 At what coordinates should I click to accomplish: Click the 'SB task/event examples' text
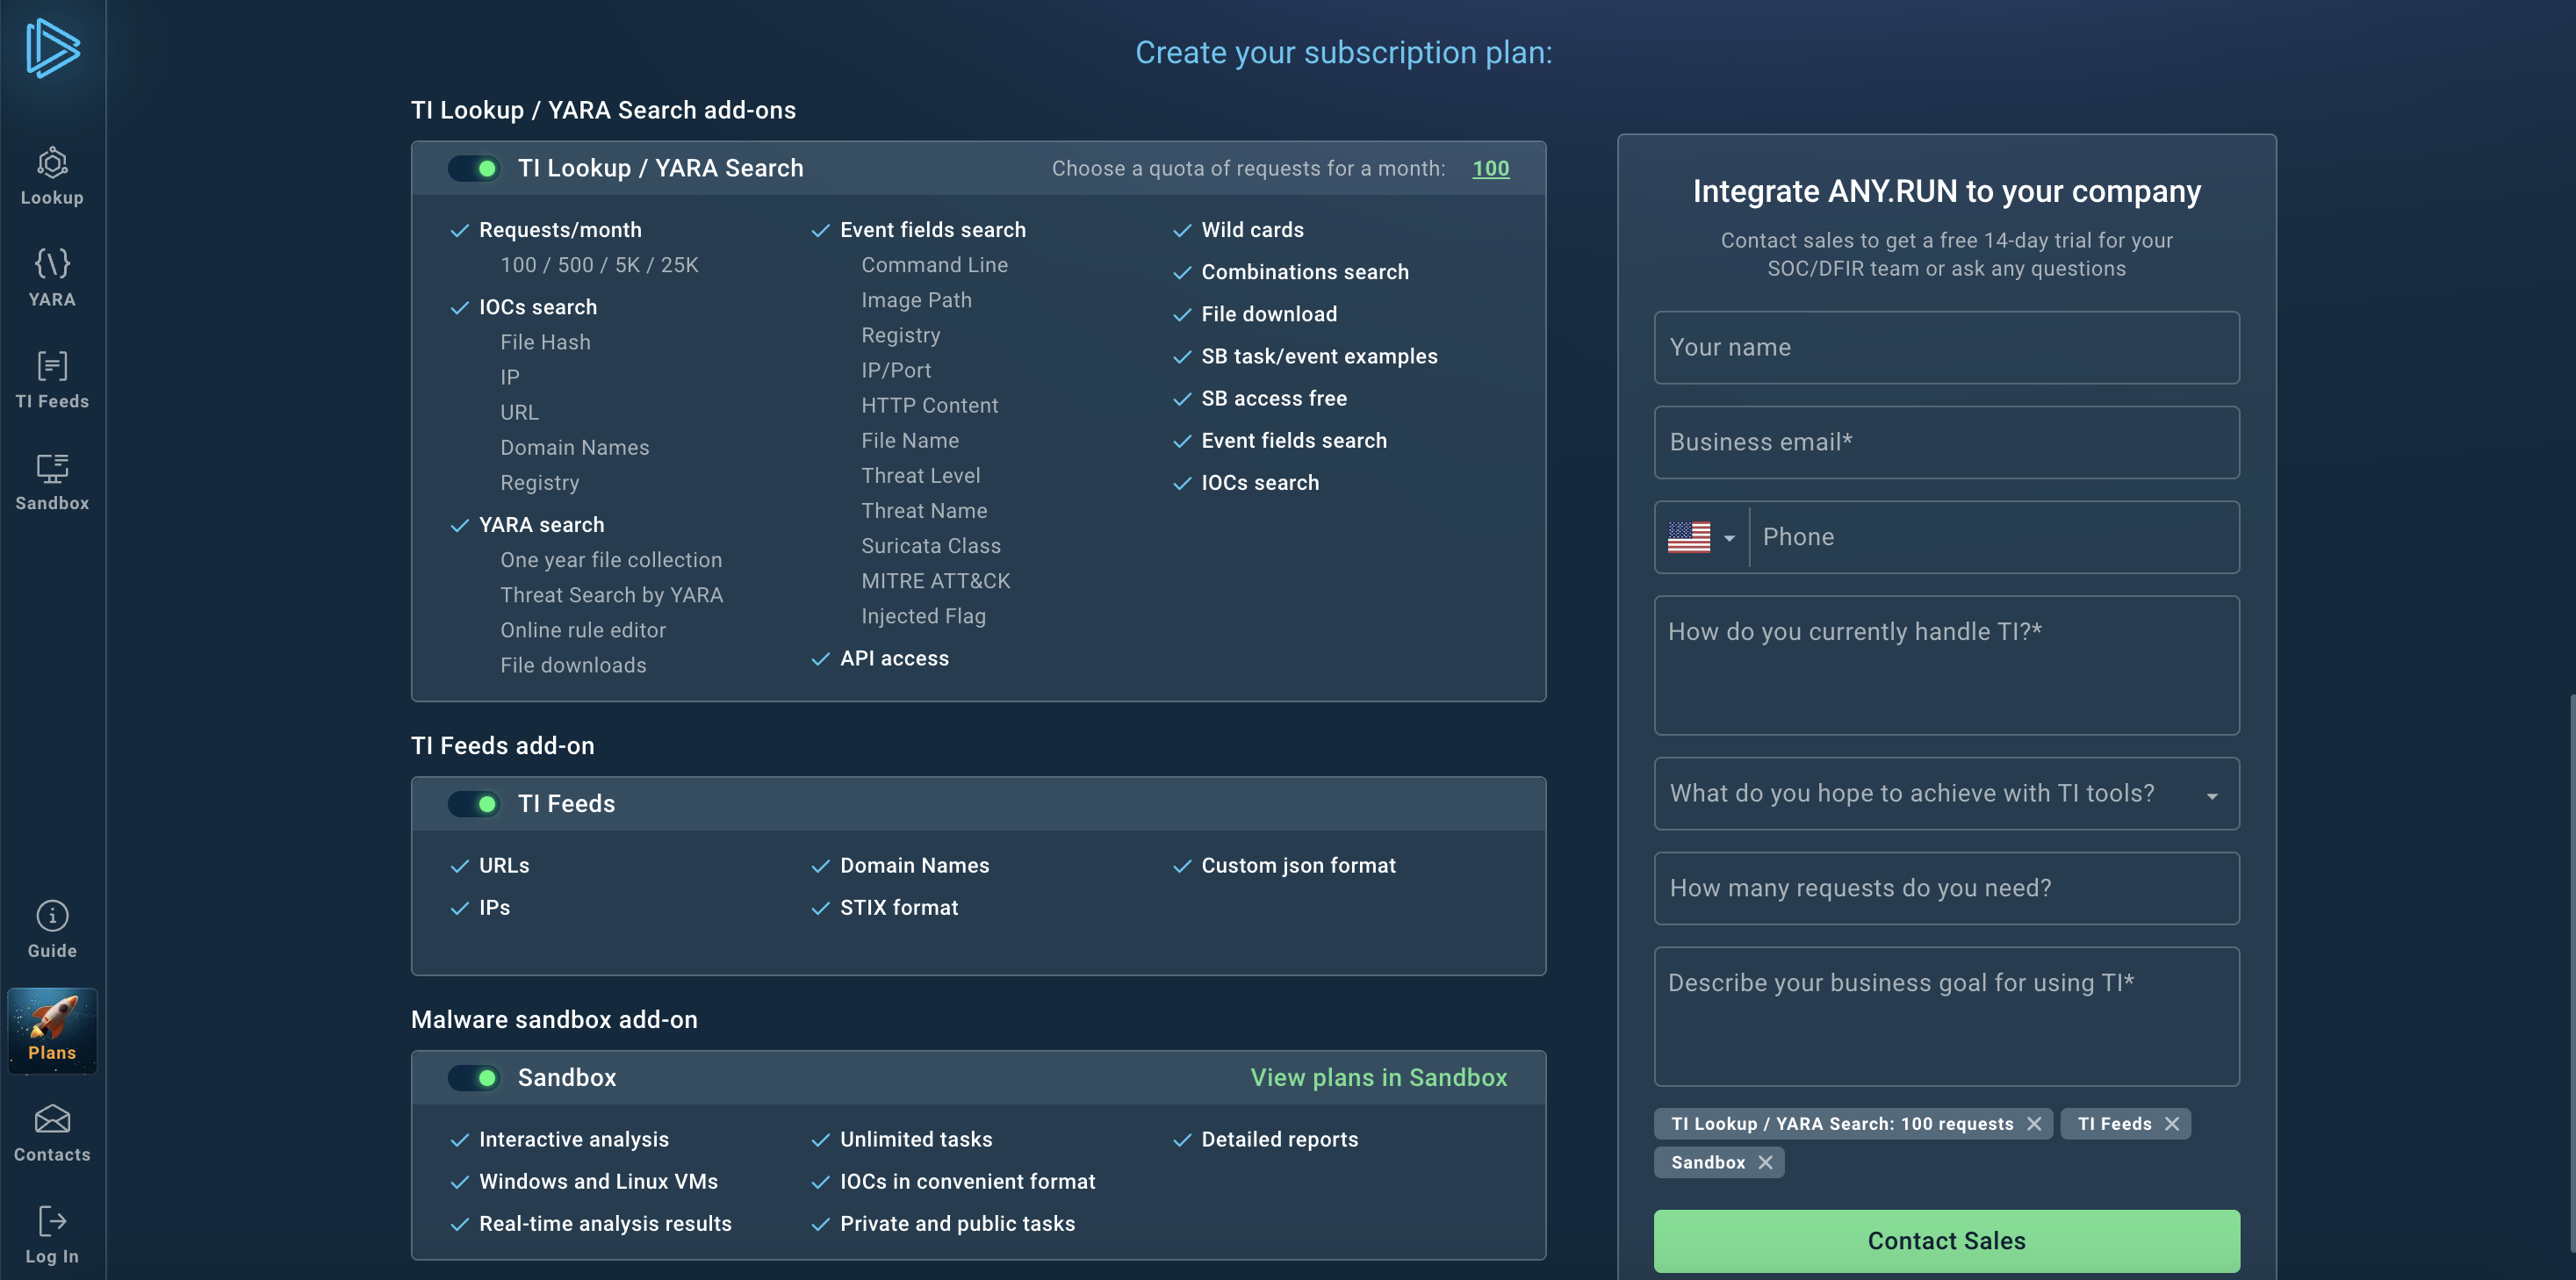point(1319,356)
